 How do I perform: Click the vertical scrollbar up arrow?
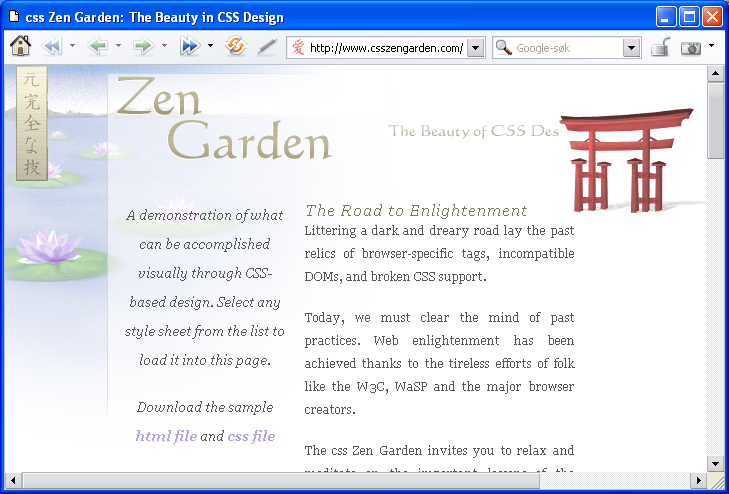tap(715, 73)
